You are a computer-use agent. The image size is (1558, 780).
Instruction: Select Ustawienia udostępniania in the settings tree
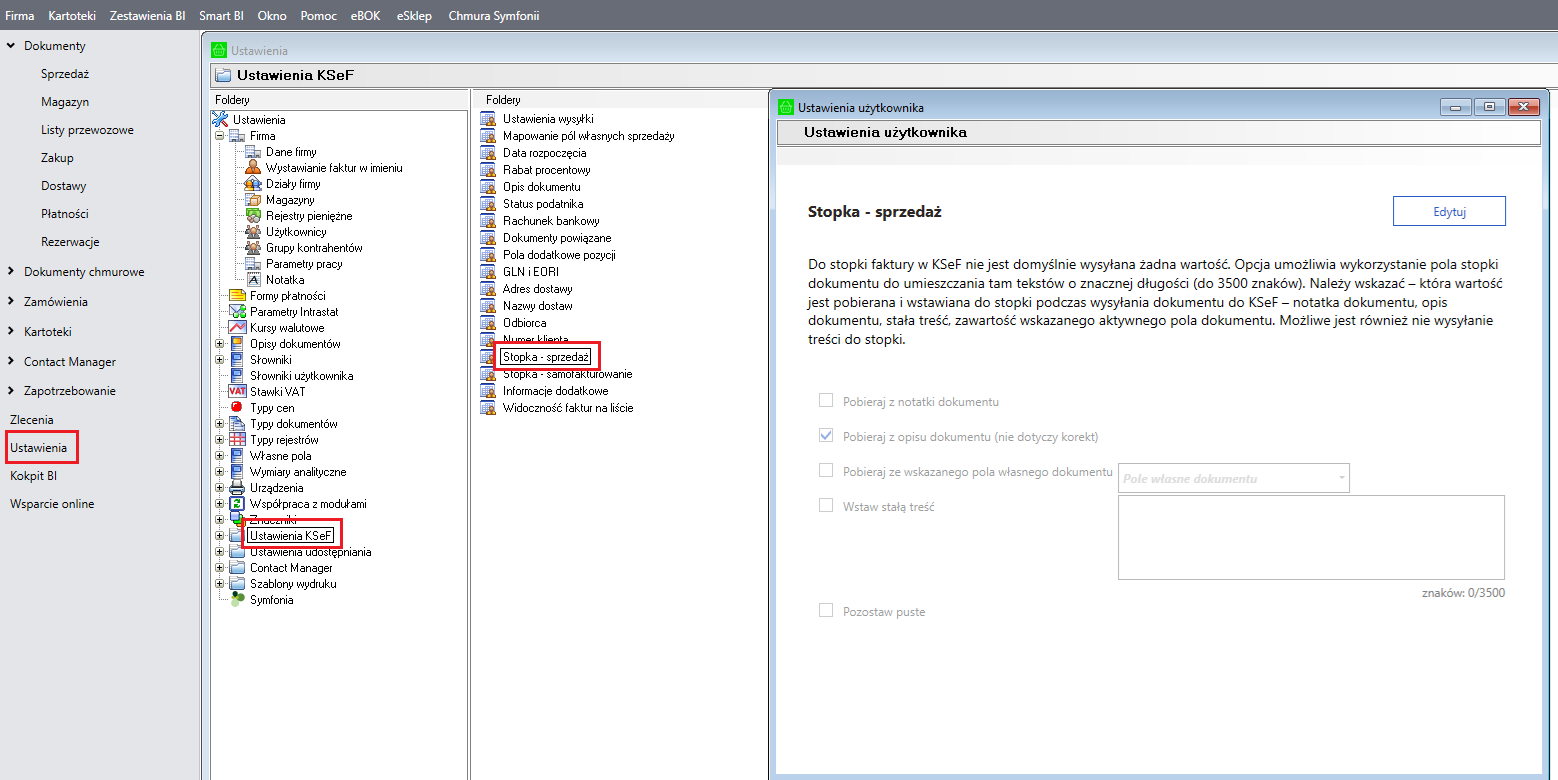pos(310,552)
